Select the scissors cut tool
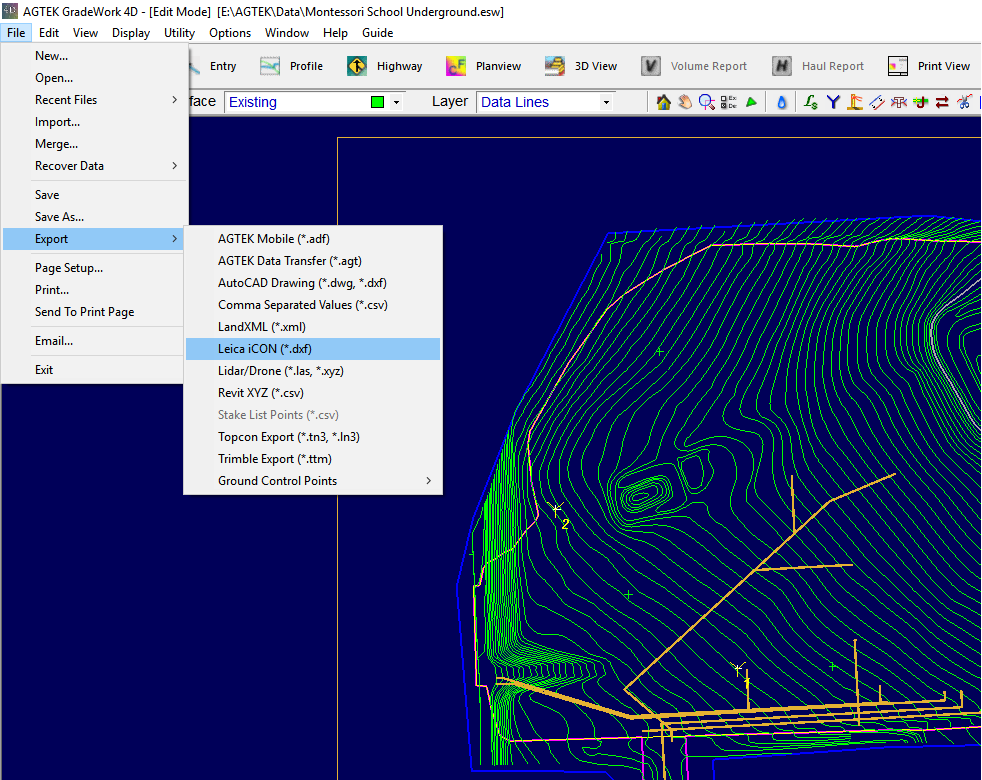This screenshot has height=780, width=982. coord(965,102)
